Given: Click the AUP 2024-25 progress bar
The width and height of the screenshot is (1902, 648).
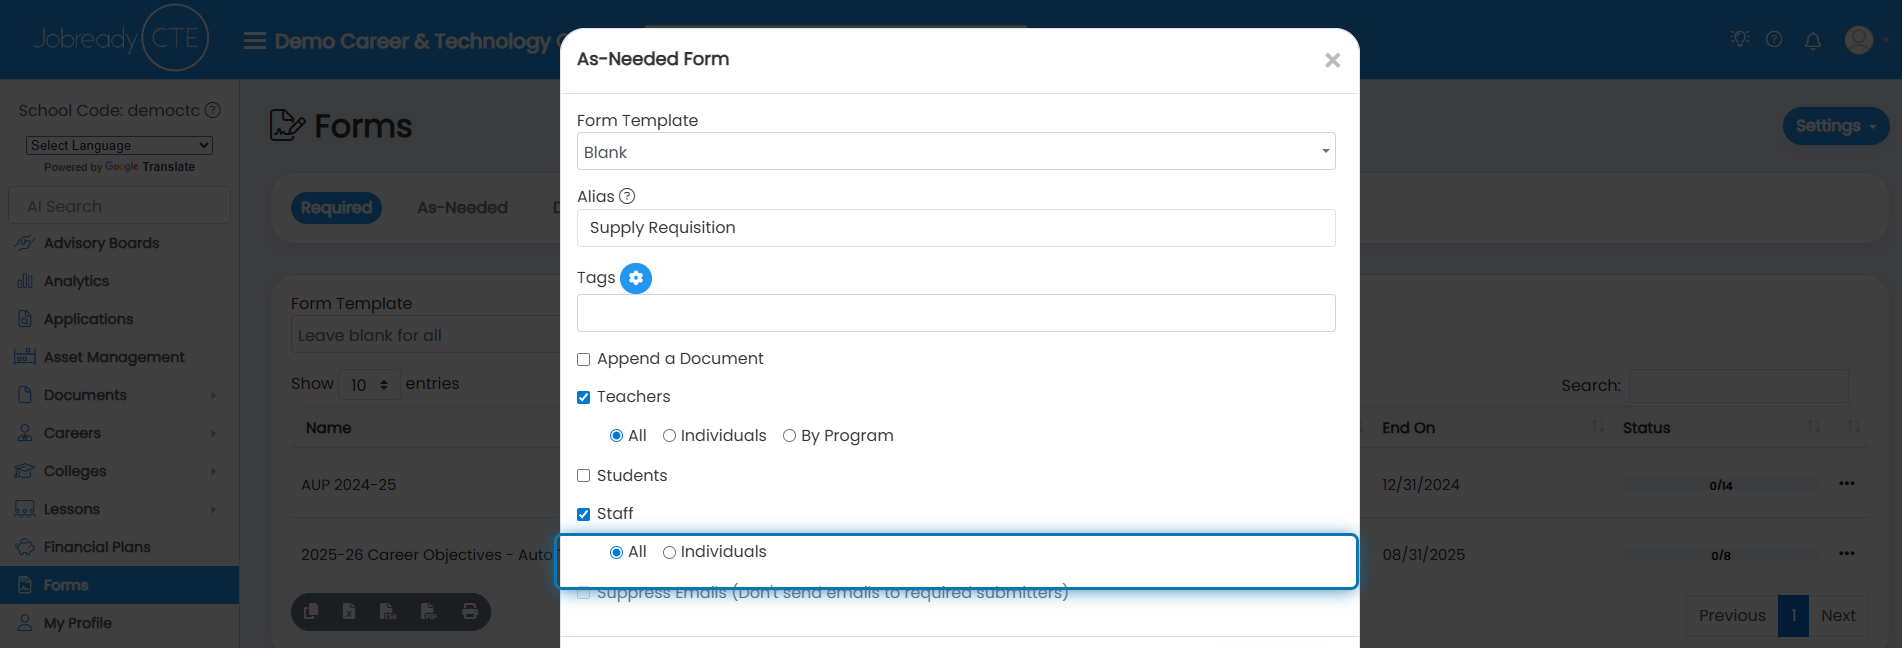Looking at the screenshot, I should pos(1720,485).
